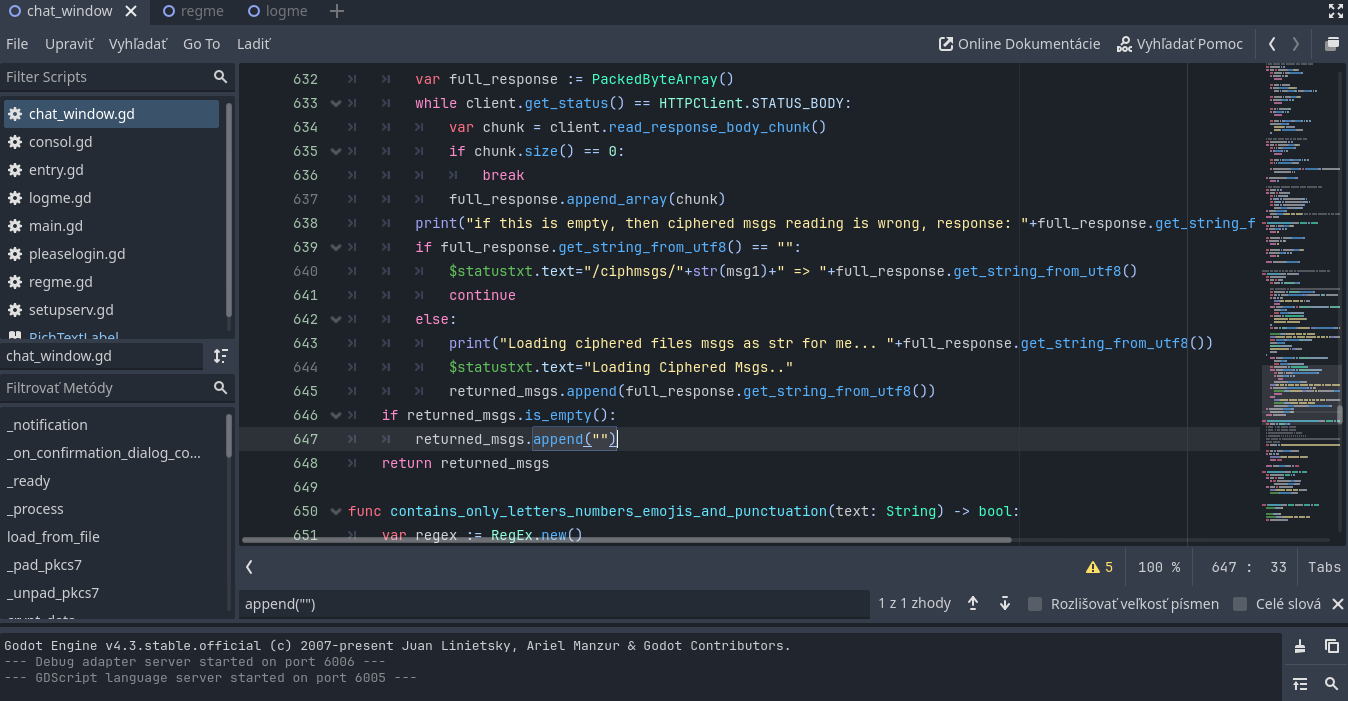Collapse the if fold at line 639
This screenshot has width=1348, height=701.
[336, 247]
